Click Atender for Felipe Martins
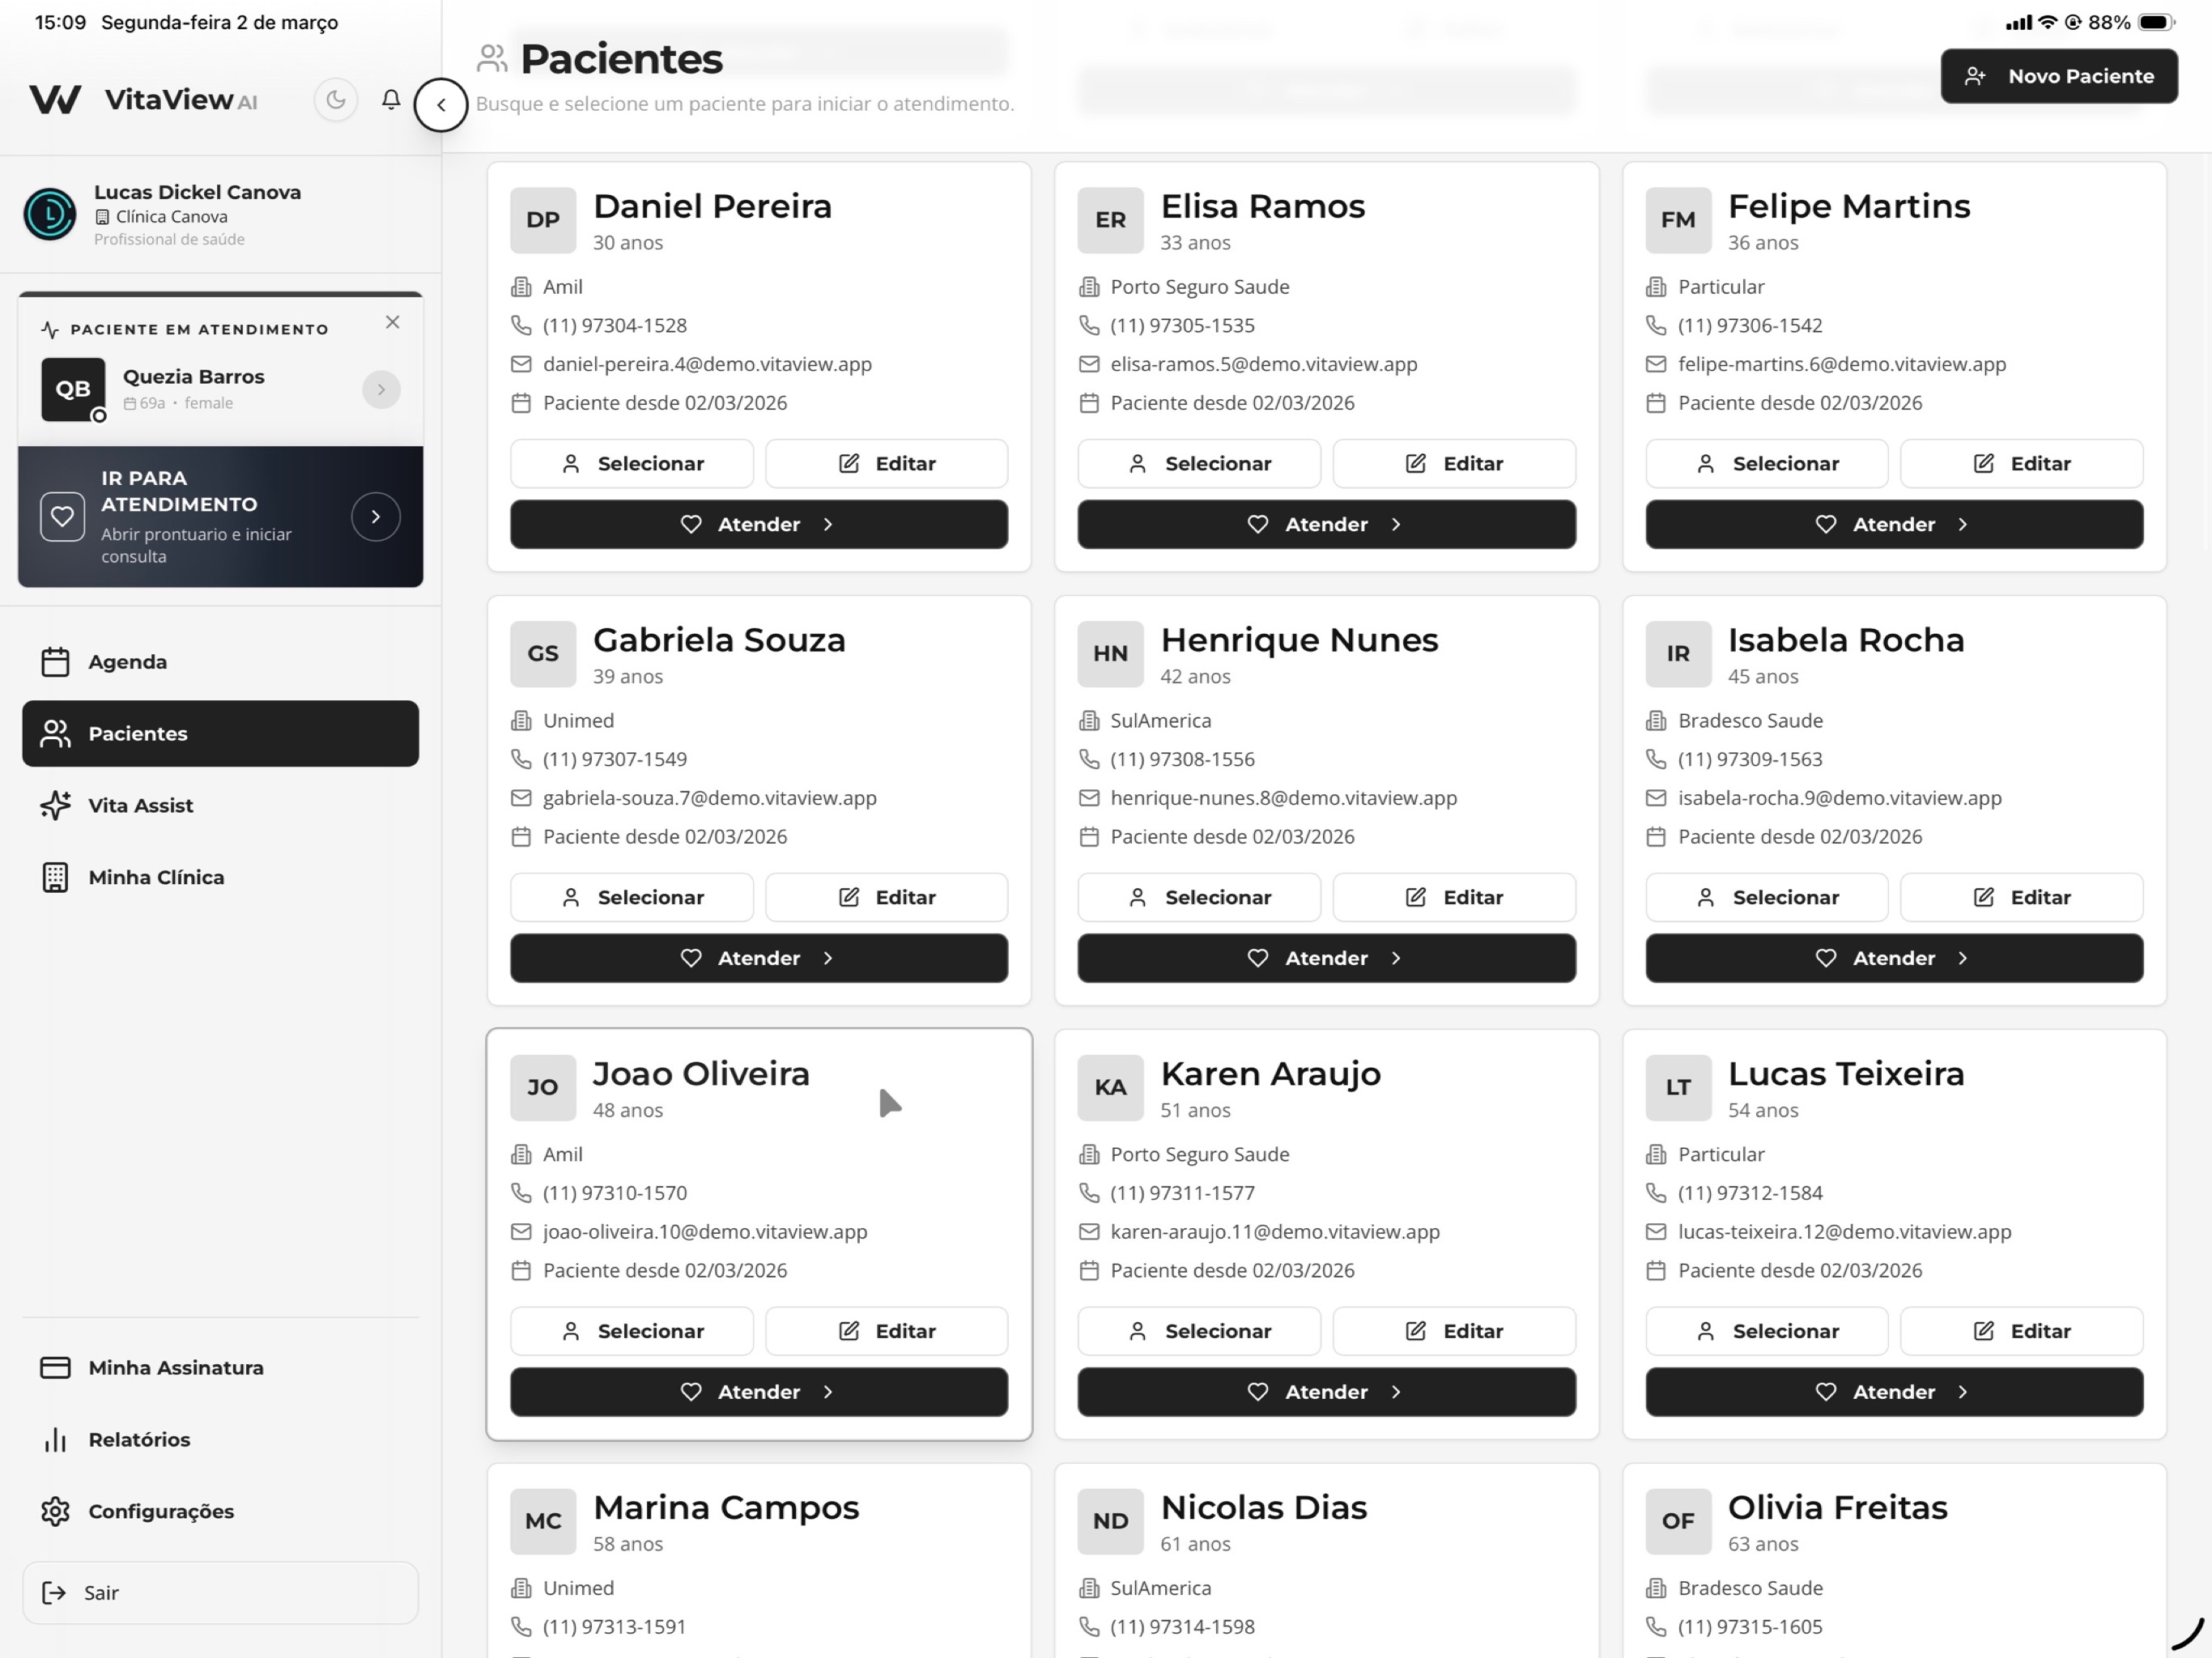The width and height of the screenshot is (2212, 1658). coord(1894,525)
